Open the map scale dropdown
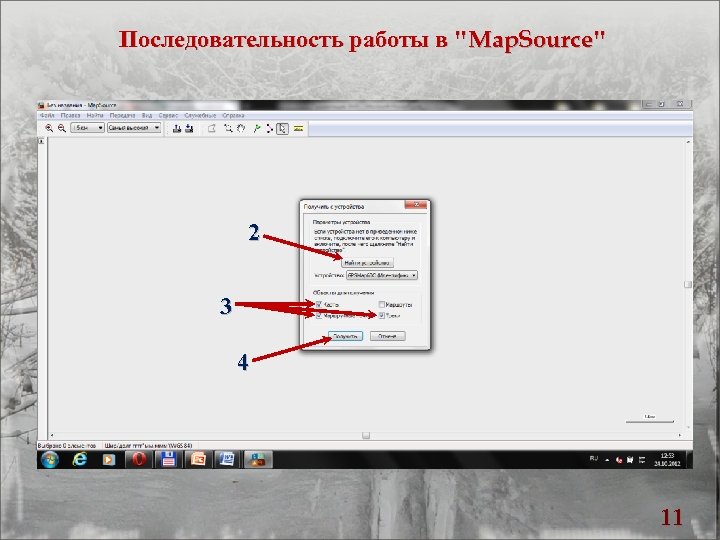Screen dimensions: 720x540 coord(87,128)
